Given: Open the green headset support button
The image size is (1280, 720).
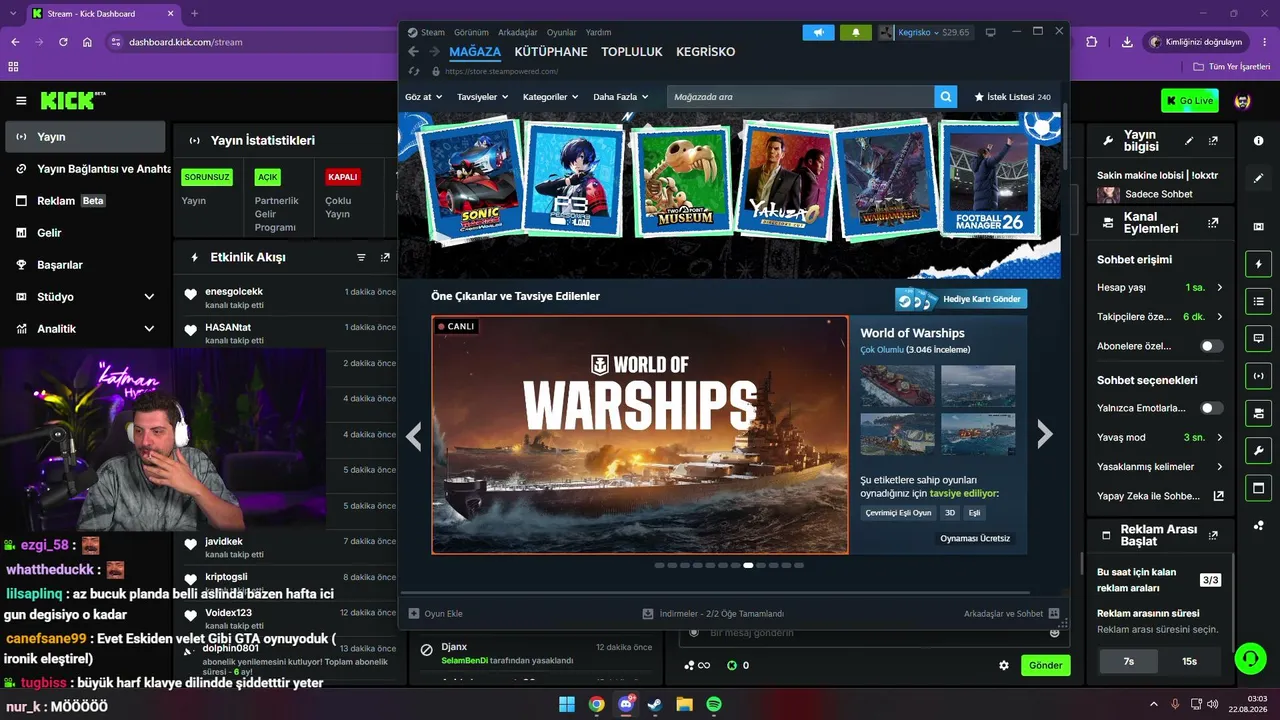Looking at the screenshot, I should click(1250, 658).
